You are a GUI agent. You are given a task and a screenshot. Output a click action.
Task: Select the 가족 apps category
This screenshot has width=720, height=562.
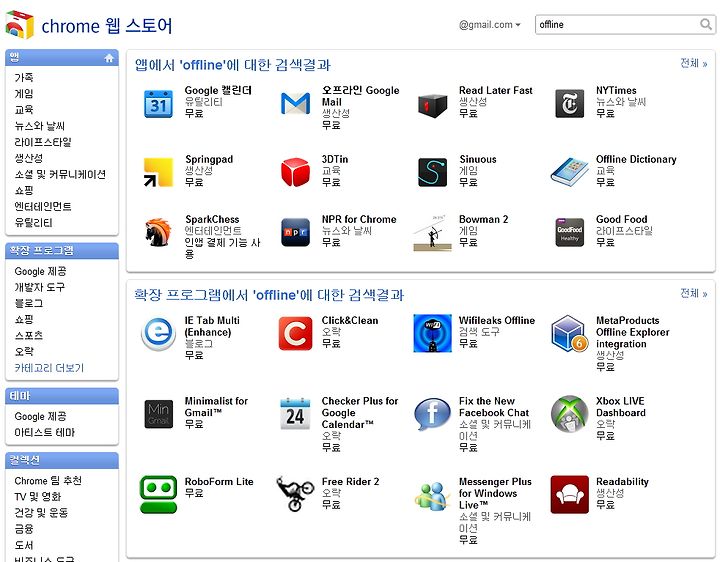point(24,78)
